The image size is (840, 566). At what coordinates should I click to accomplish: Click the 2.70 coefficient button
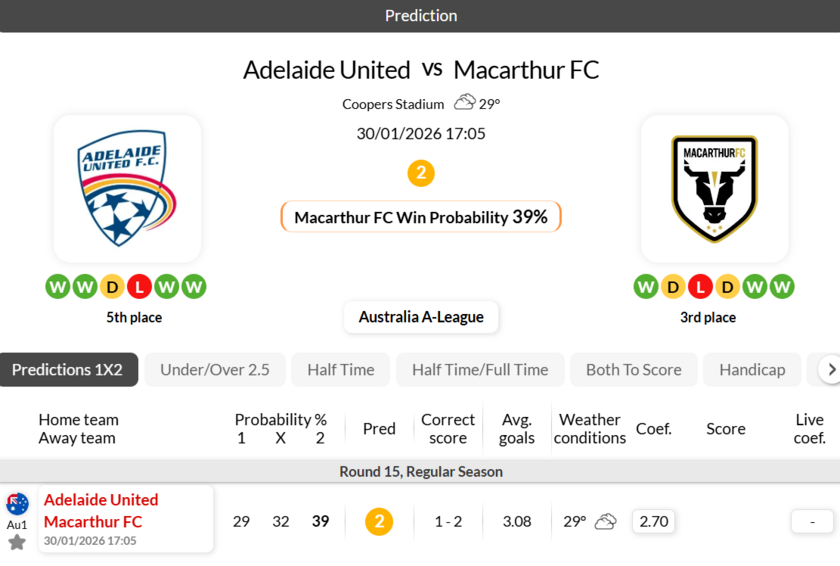(x=653, y=522)
